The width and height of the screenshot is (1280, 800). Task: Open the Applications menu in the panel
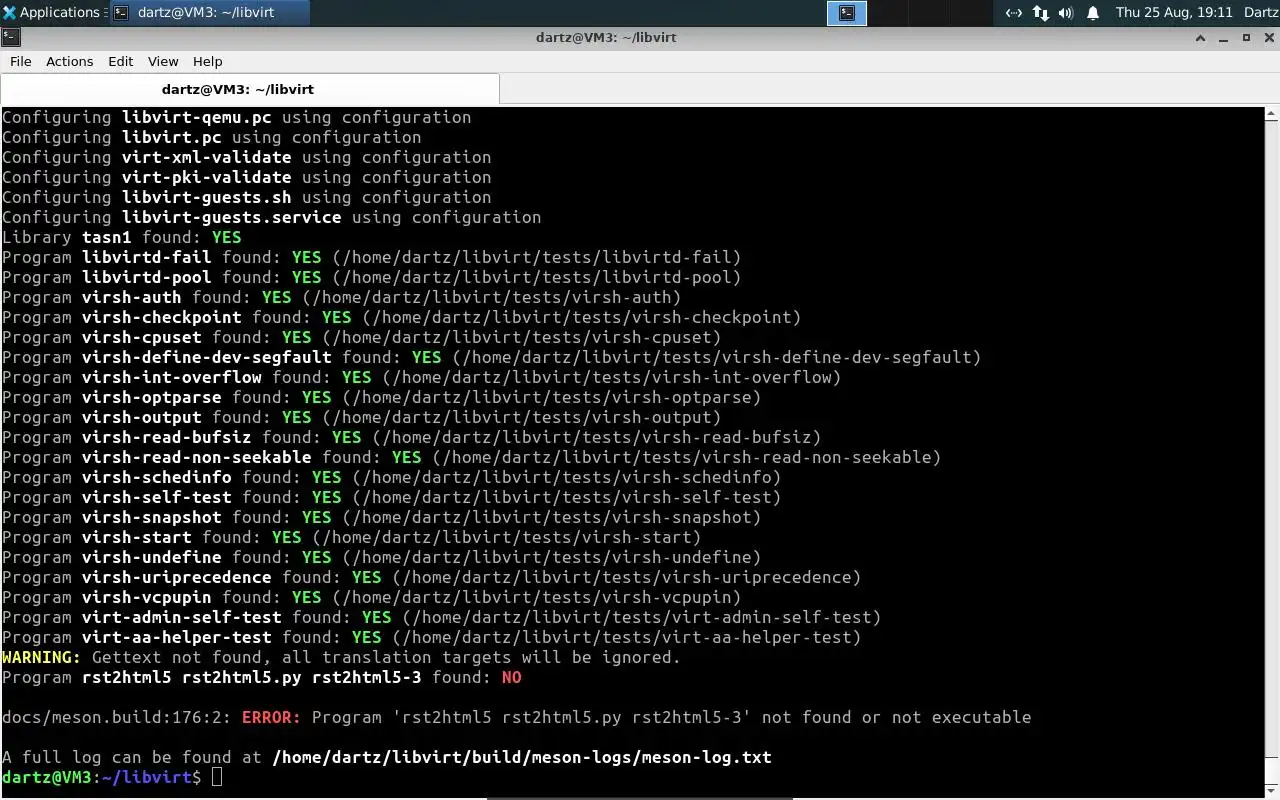click(52, 13)
